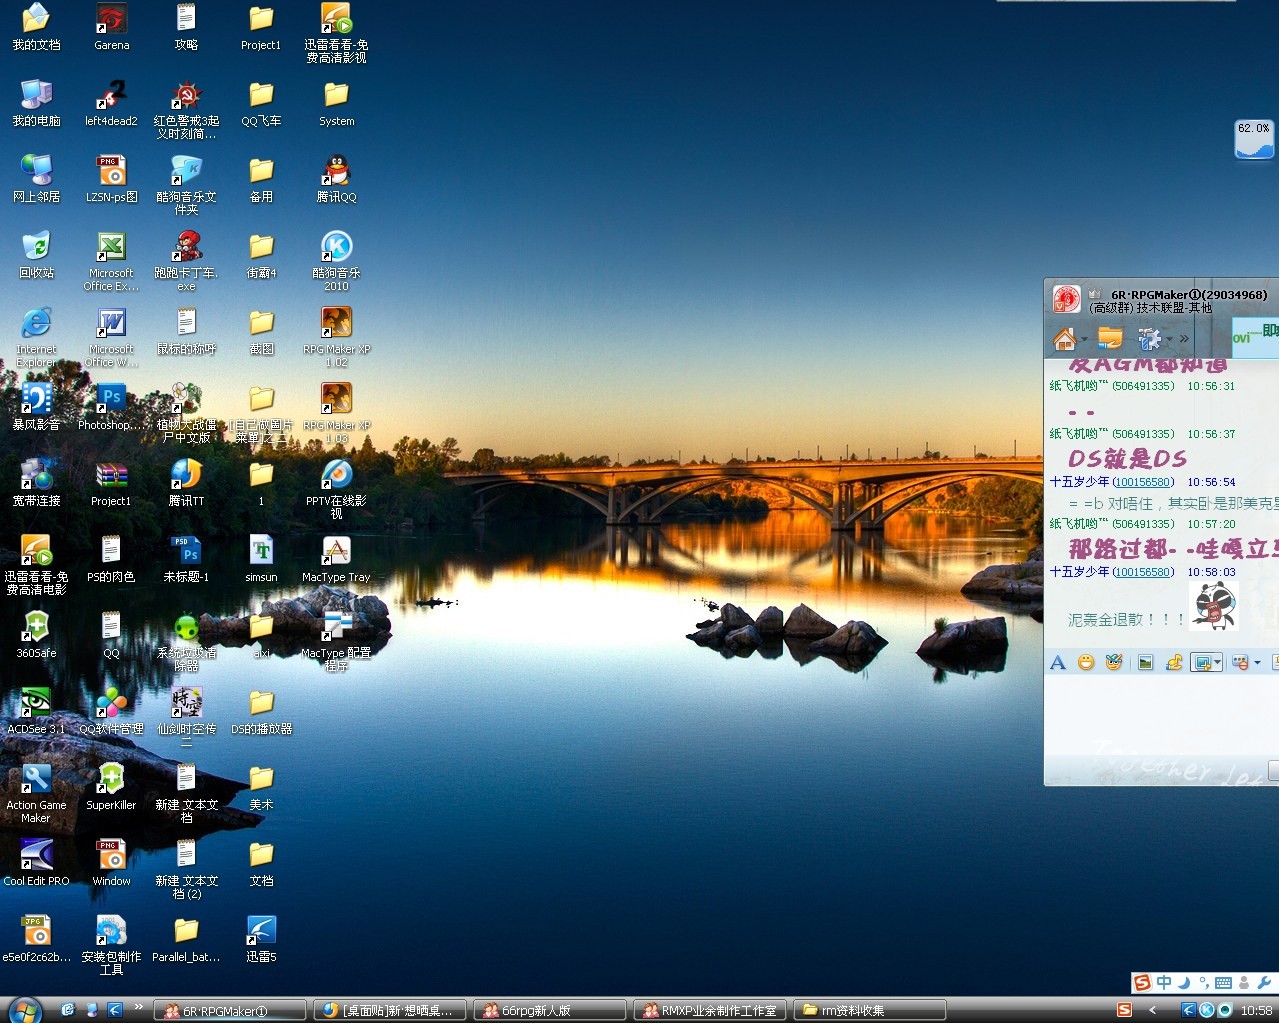Open the PPTV在线影视 shortcut
The image size is (1279, 1023).
click(336, 489)
